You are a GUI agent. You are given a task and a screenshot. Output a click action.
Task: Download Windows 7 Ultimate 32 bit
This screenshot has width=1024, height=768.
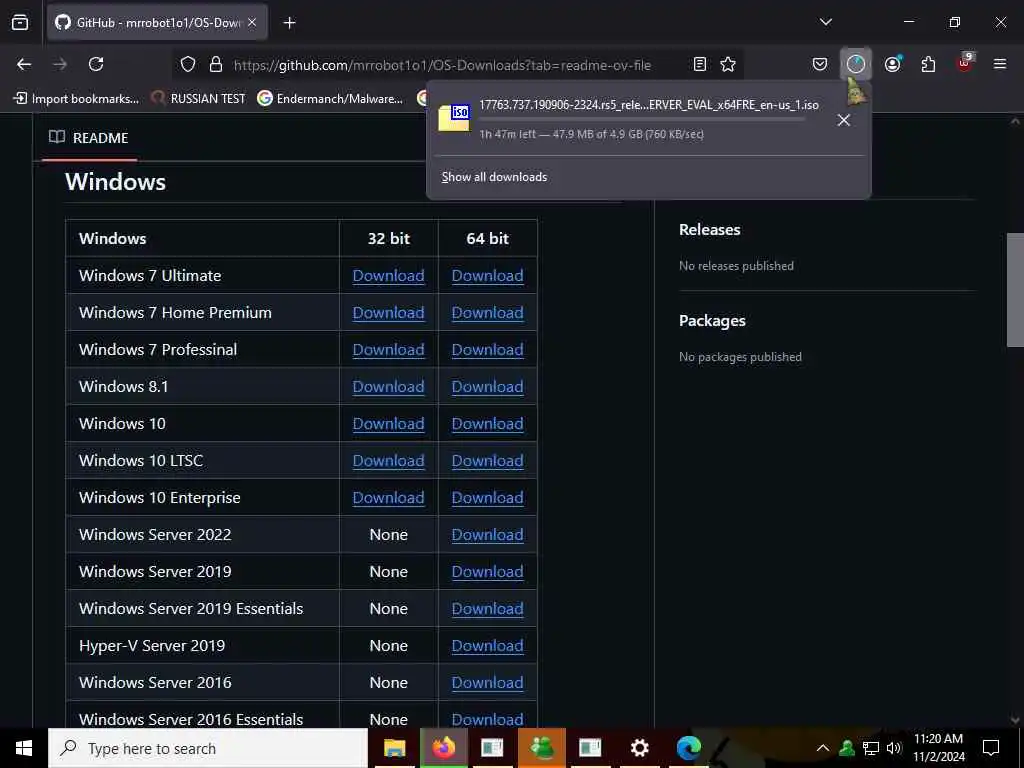click(x=389, y=276)
